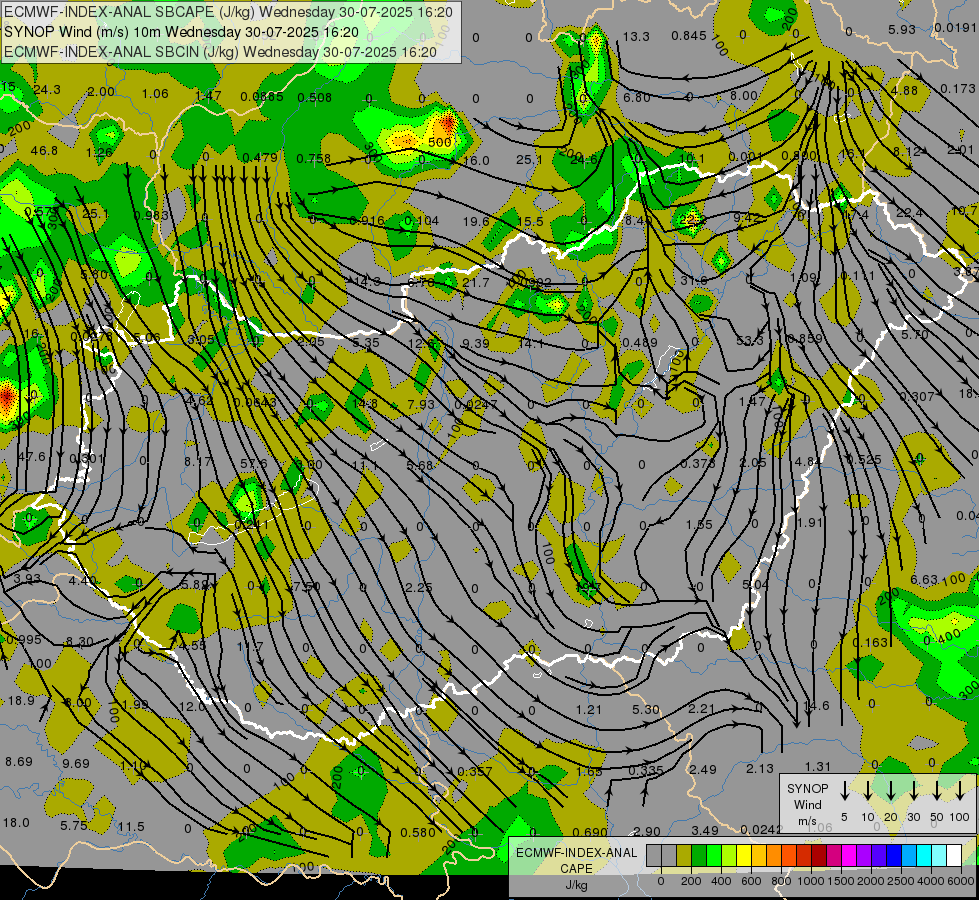Click the 1000 tick label in CAPE legend
Image resolution: width=979 pixels, height=900 pixels.
[811, 881]
